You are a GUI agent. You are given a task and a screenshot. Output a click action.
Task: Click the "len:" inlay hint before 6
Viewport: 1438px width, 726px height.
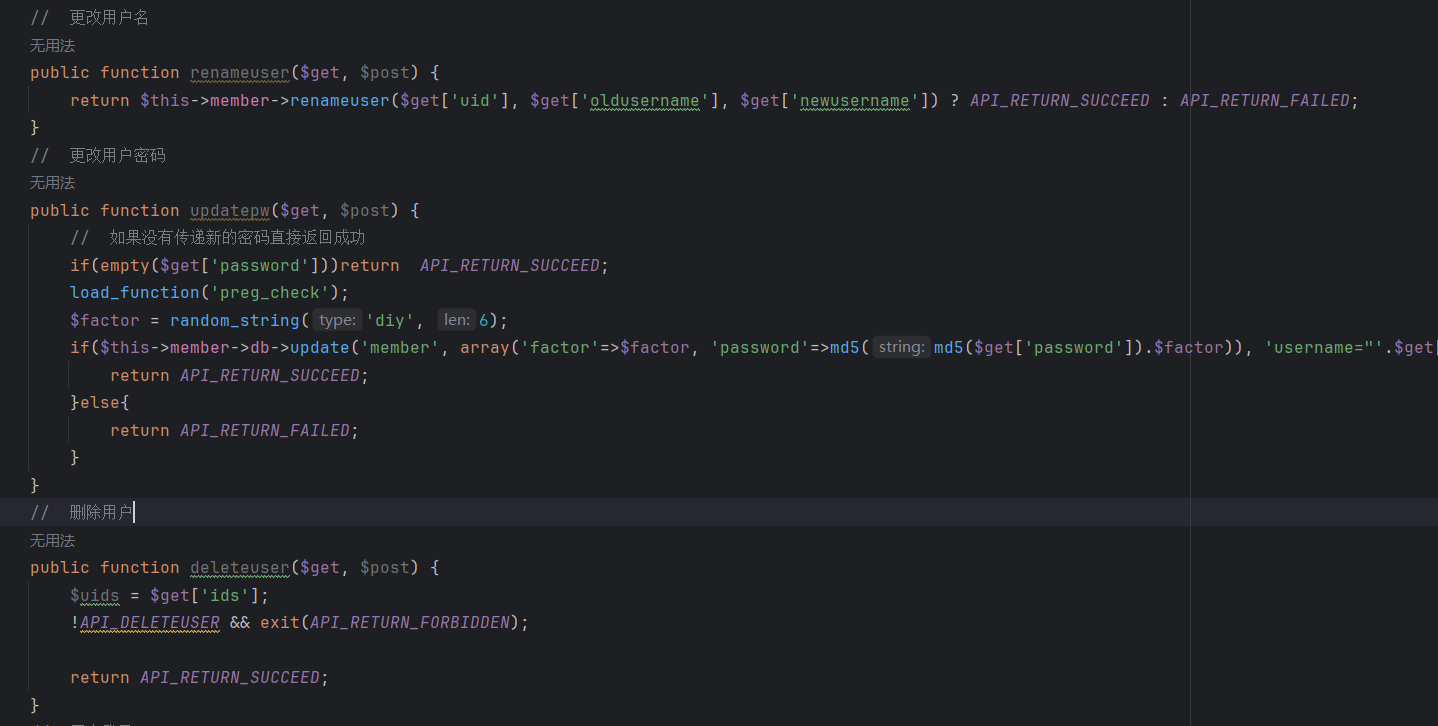click(456, 320)
